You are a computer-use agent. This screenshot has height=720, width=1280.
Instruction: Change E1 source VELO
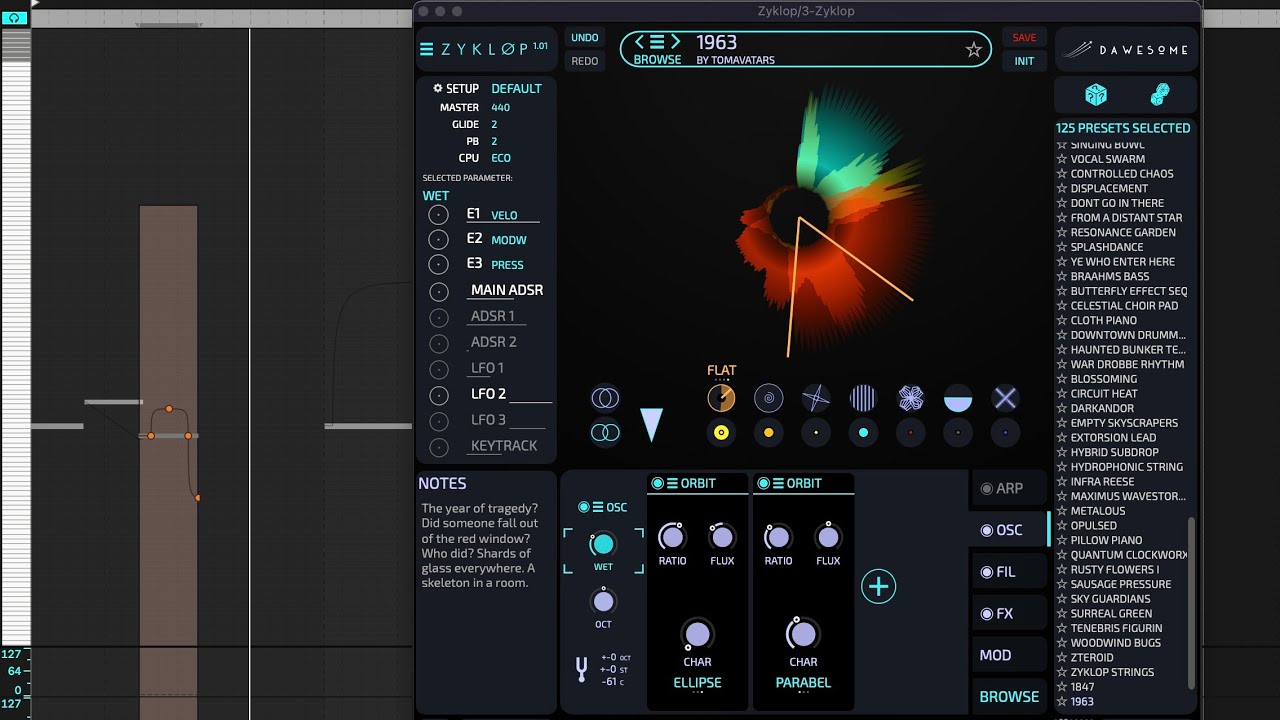pyautogui.click(x=504, y=215)
